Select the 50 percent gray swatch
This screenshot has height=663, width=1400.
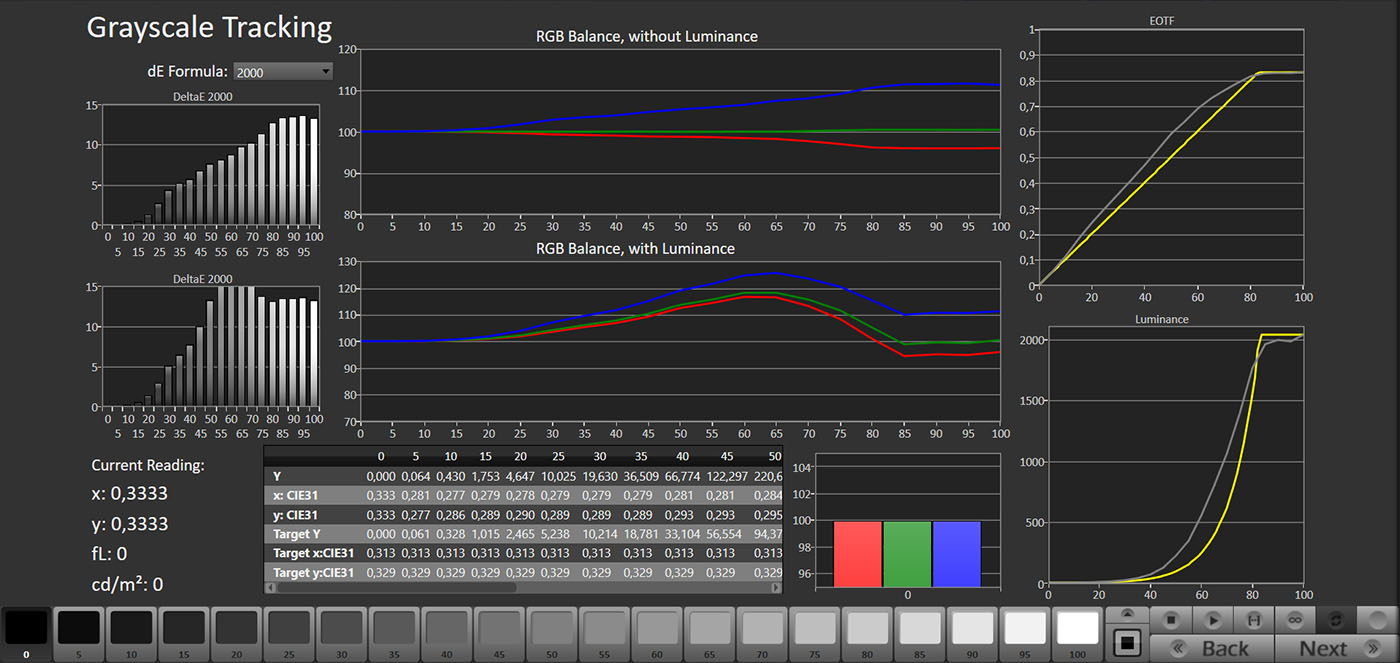[550, 627]
